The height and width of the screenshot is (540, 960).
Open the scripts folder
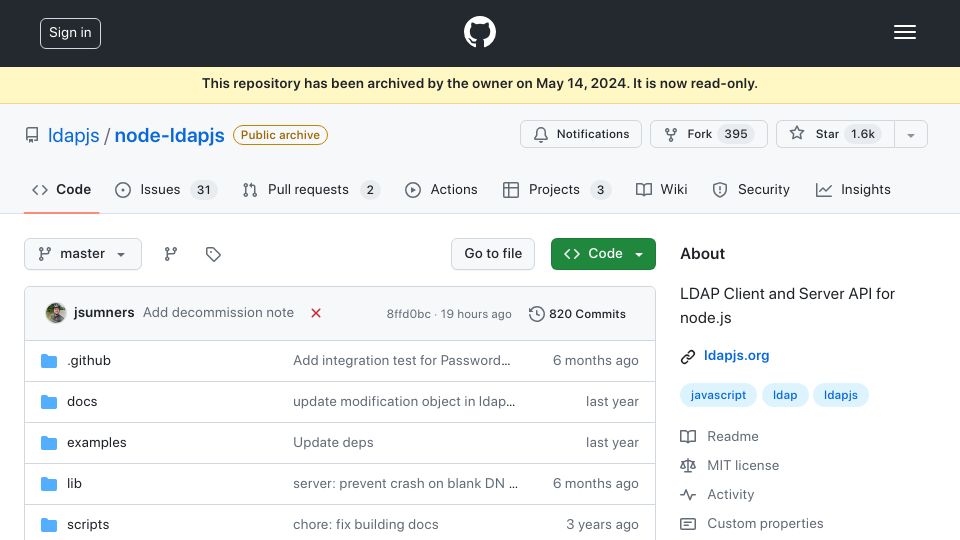click(x=88, y=525)
